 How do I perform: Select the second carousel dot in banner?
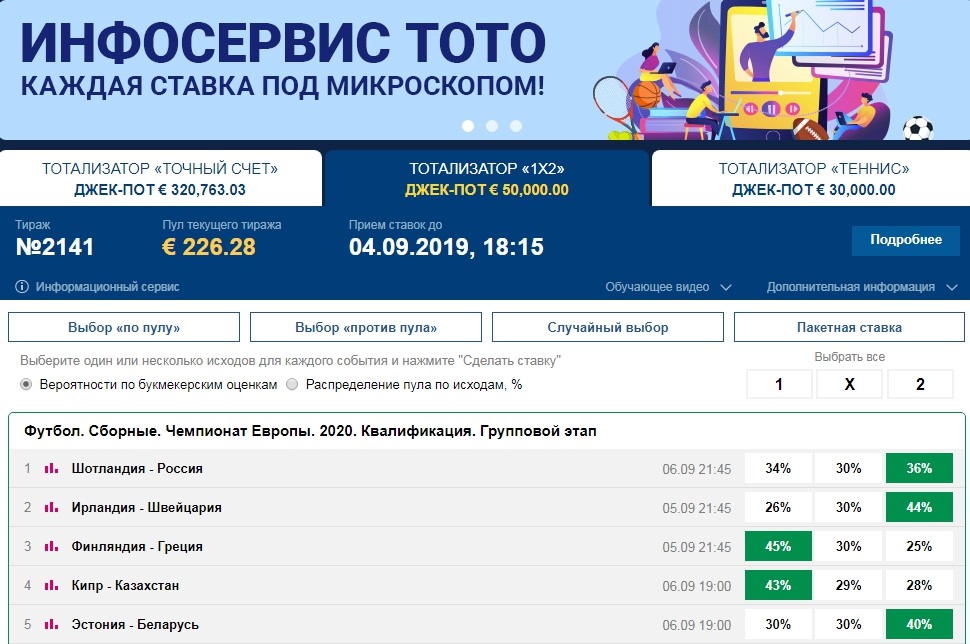(x=491, y=126)
